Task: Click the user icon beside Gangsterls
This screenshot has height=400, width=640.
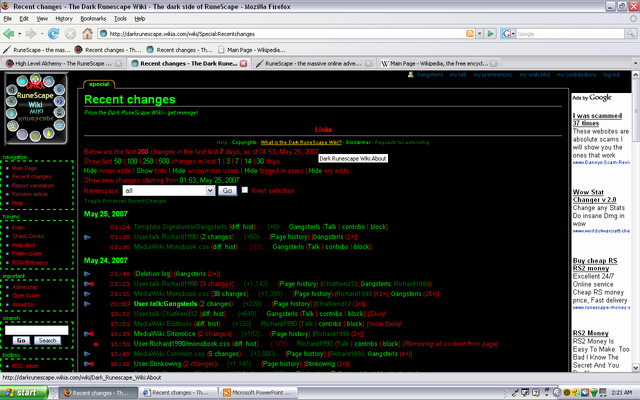Action: (411, 75)
